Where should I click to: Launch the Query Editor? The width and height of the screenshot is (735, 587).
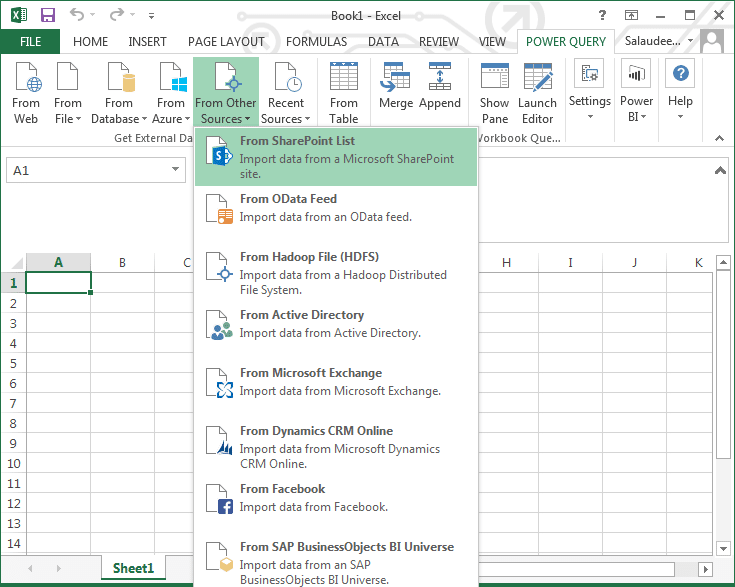coord(538,93)
